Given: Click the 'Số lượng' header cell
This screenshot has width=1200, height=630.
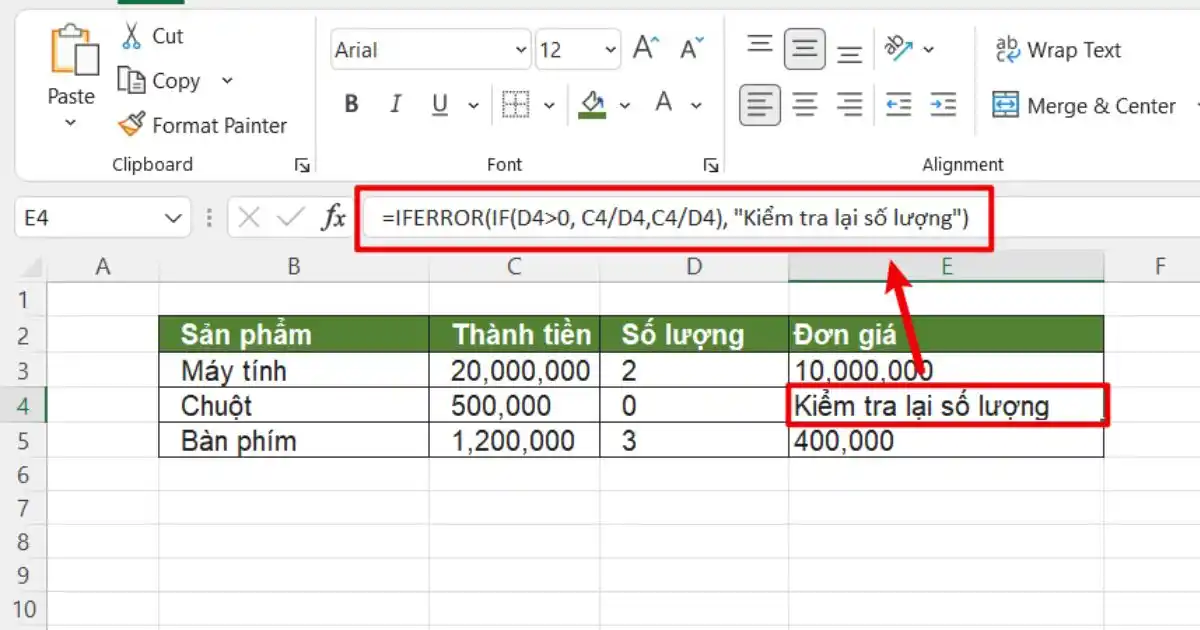Looking at the screenshot, I should pyautogui.click(x=694, y=334).
